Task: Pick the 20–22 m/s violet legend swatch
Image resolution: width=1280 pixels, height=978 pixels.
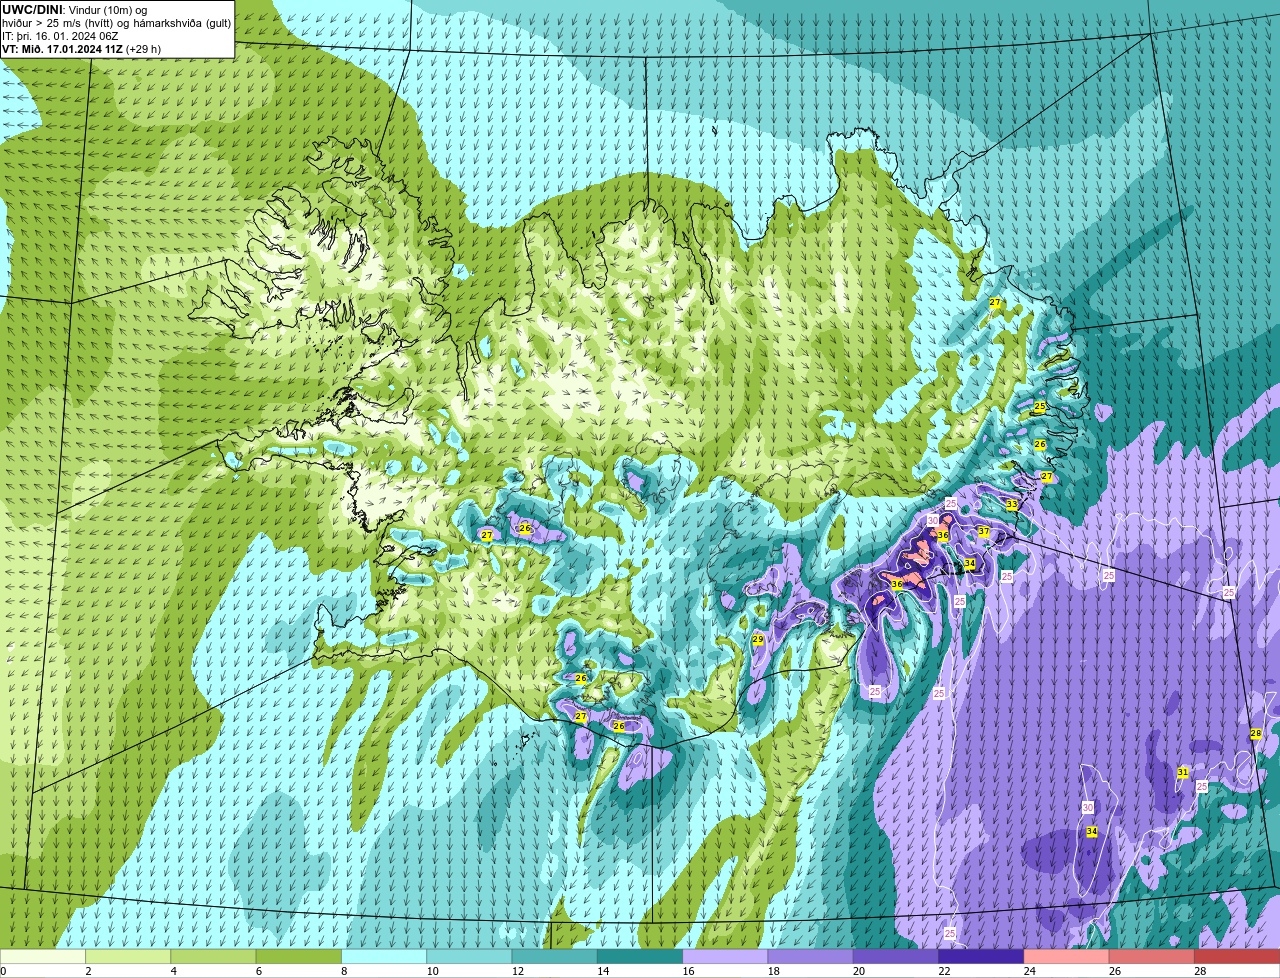Action: (x=896, y=957)
